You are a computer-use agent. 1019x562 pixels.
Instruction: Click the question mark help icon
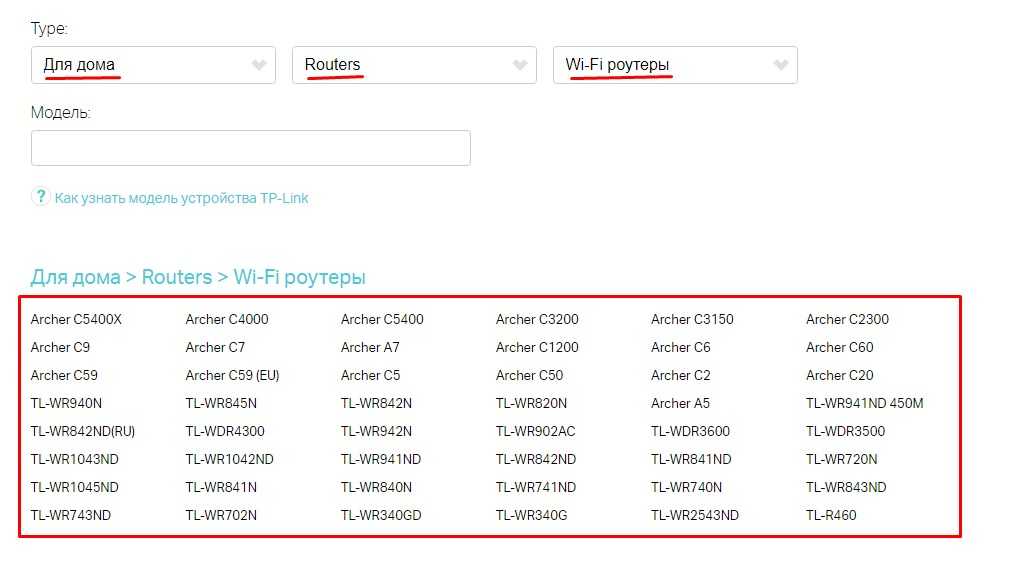tap(40, 196)
